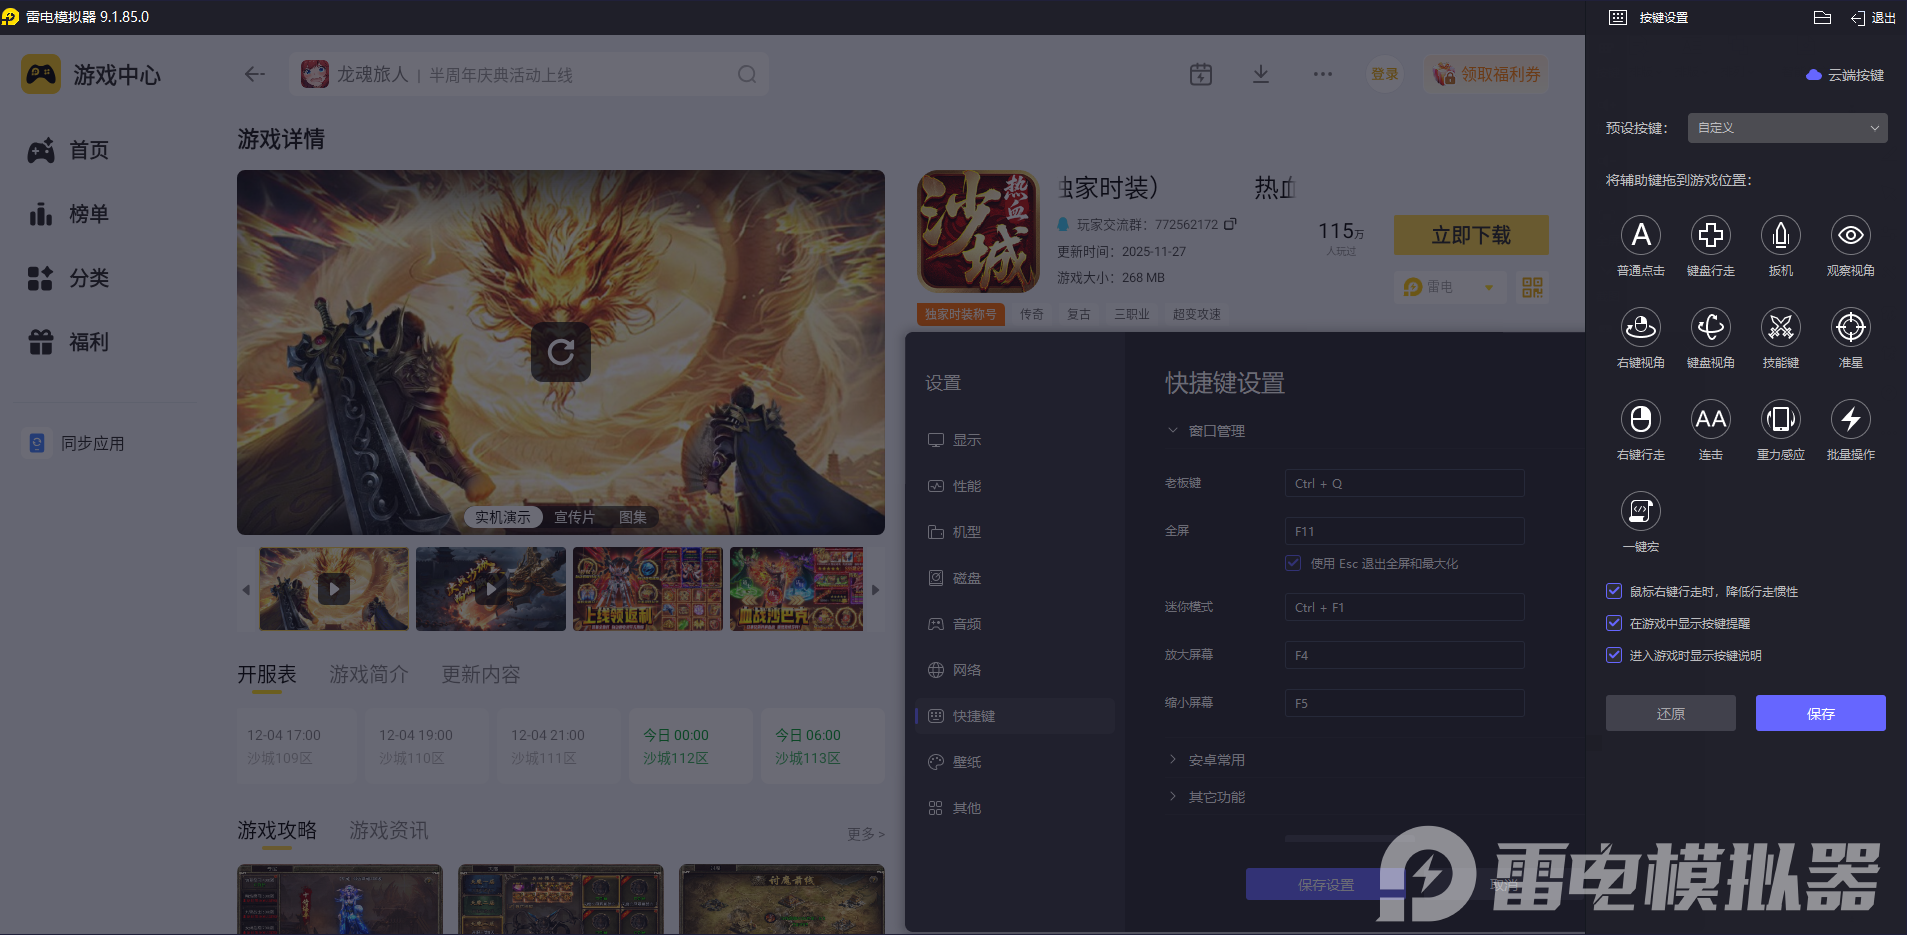Select the 准星 crosshair mapping tool
Viewport: 1907px width, 935px height.
(x=1850, y=338)
